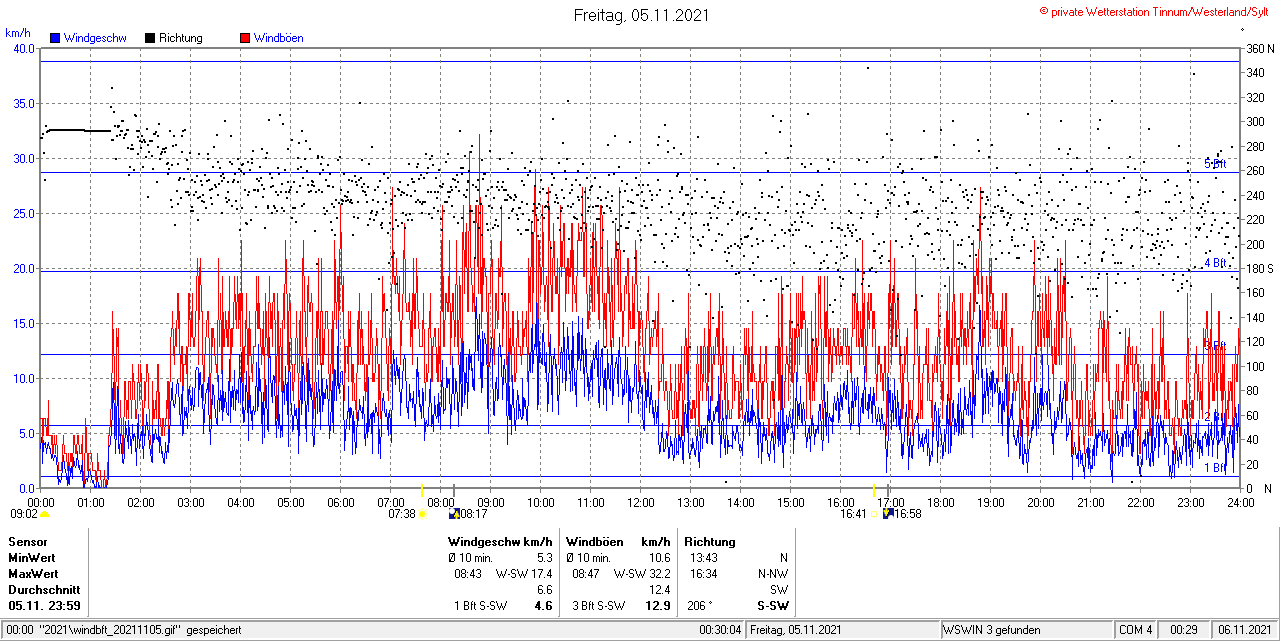Click the 206 ° direction reading

698,606
